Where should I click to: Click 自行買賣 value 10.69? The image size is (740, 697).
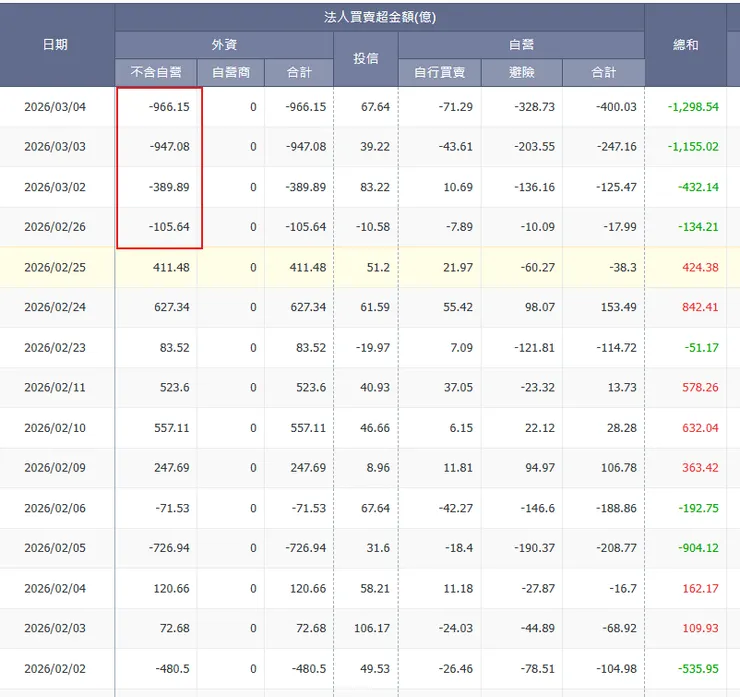point(458,187)
